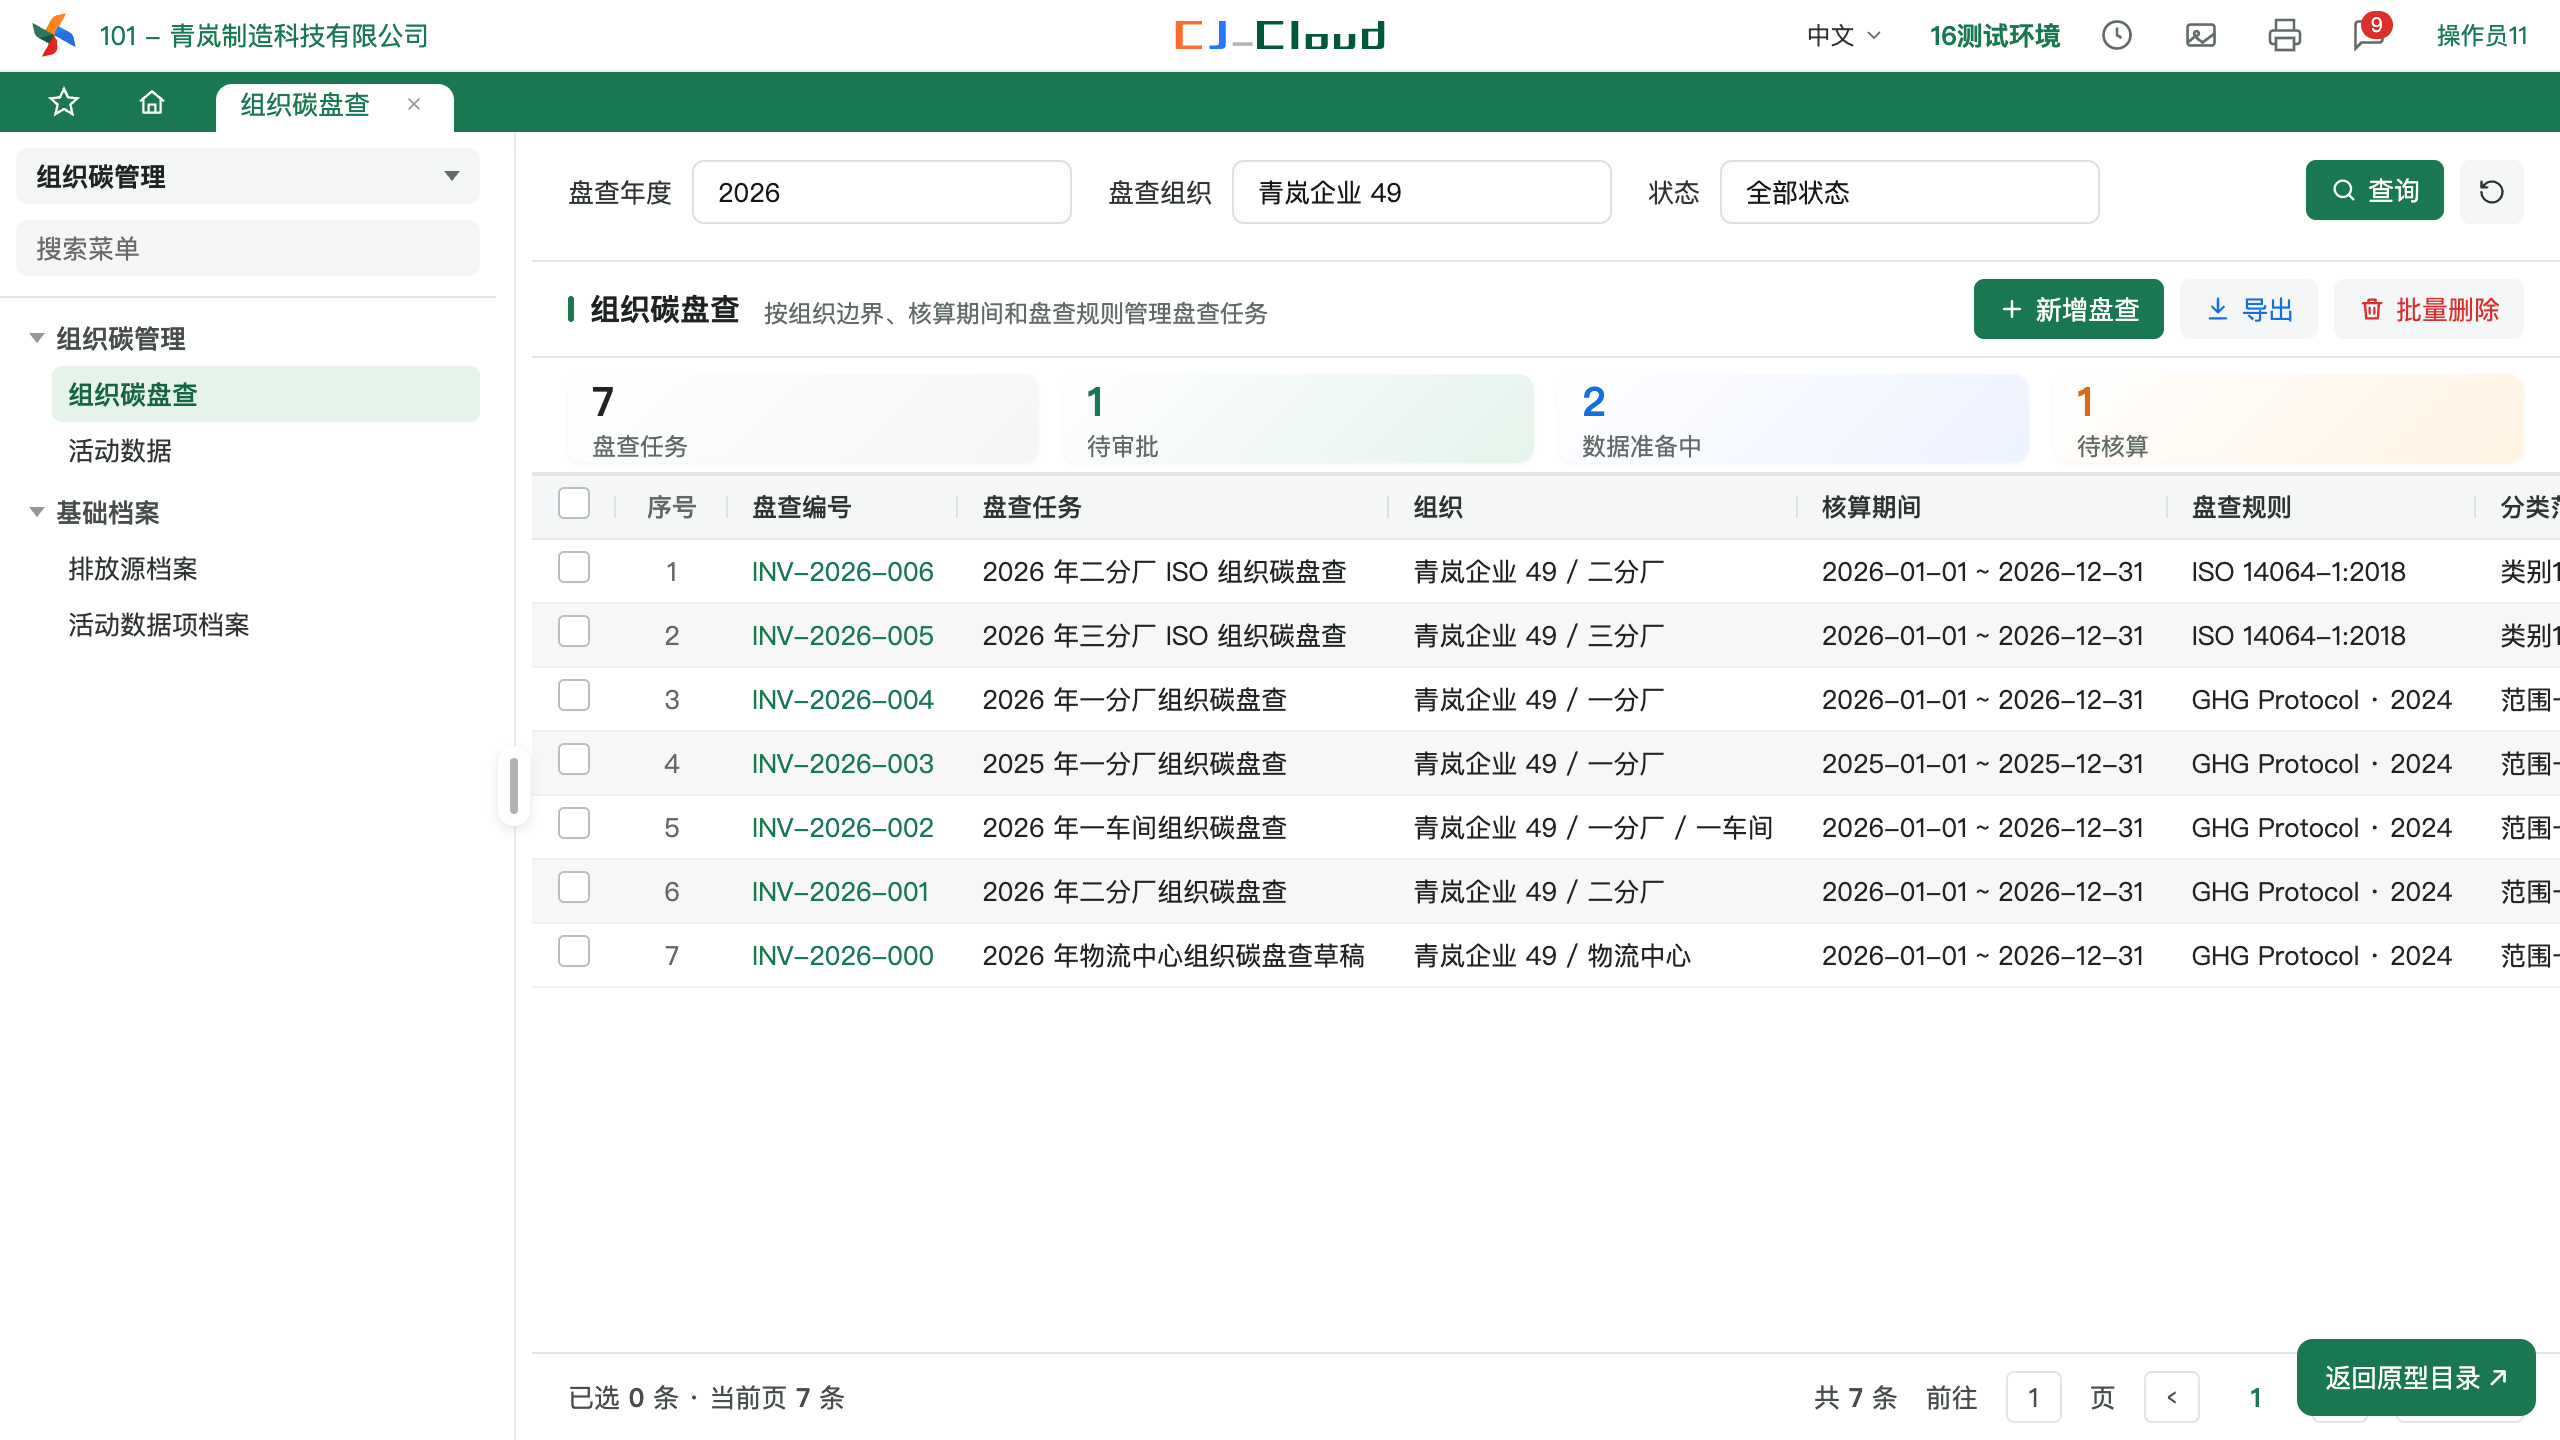Go to the home icon

152,103
